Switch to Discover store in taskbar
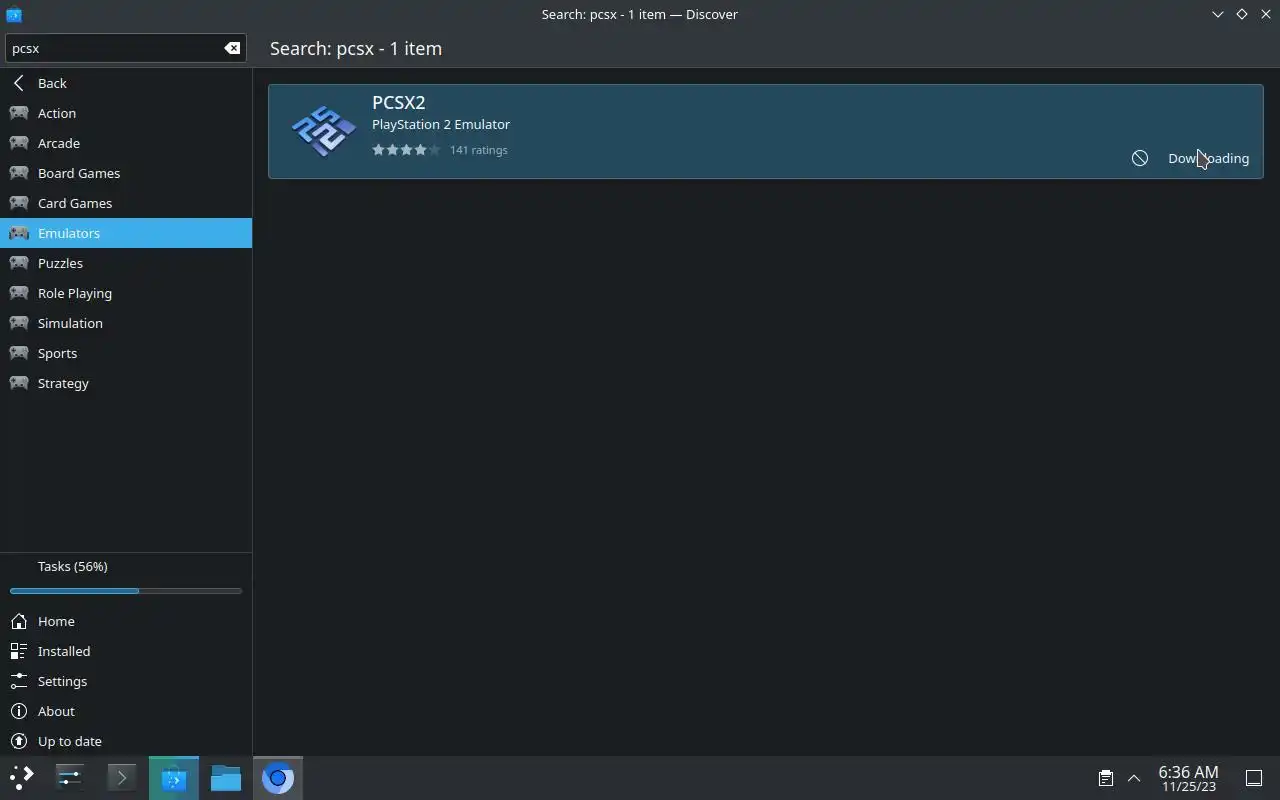1280x800 pixels. pyautogui.click(x=173, y=777)
